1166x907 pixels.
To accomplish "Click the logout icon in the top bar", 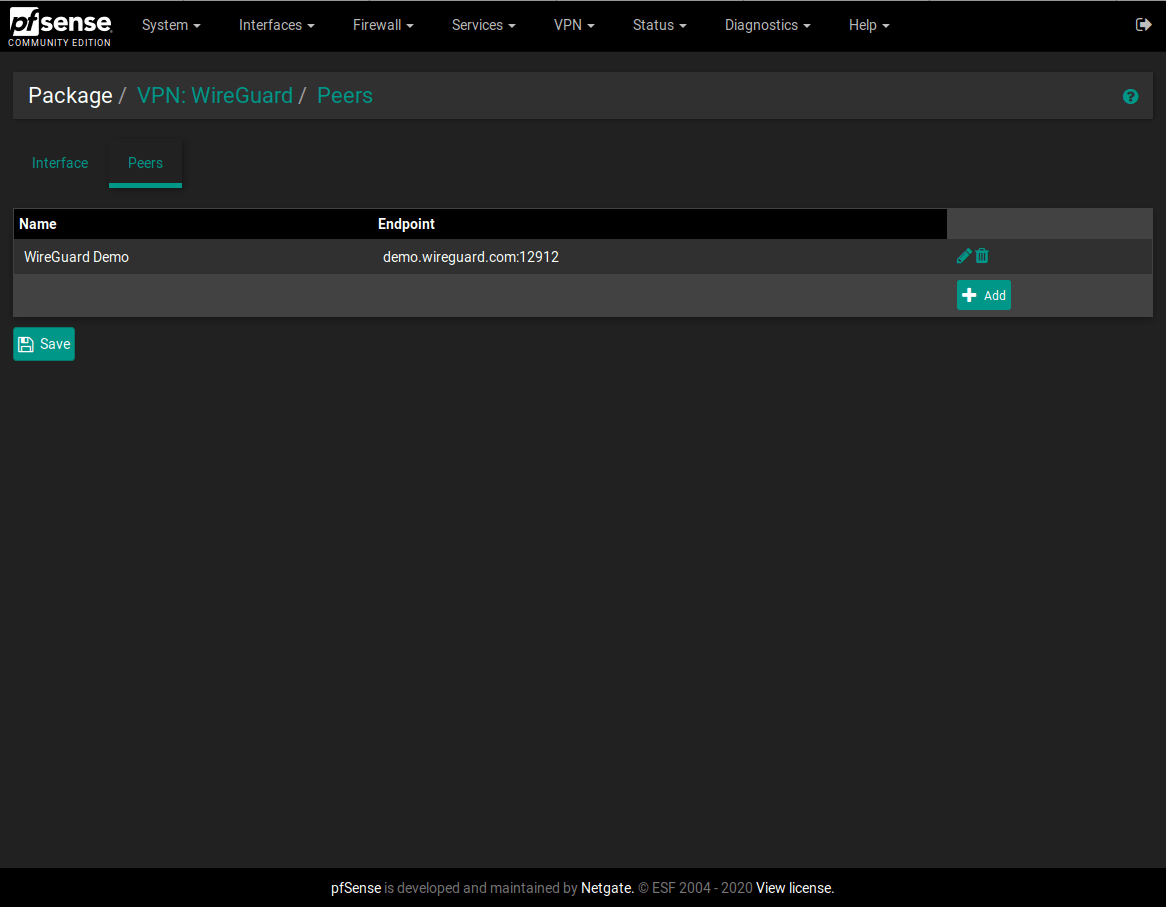I will coord(1144,25).
